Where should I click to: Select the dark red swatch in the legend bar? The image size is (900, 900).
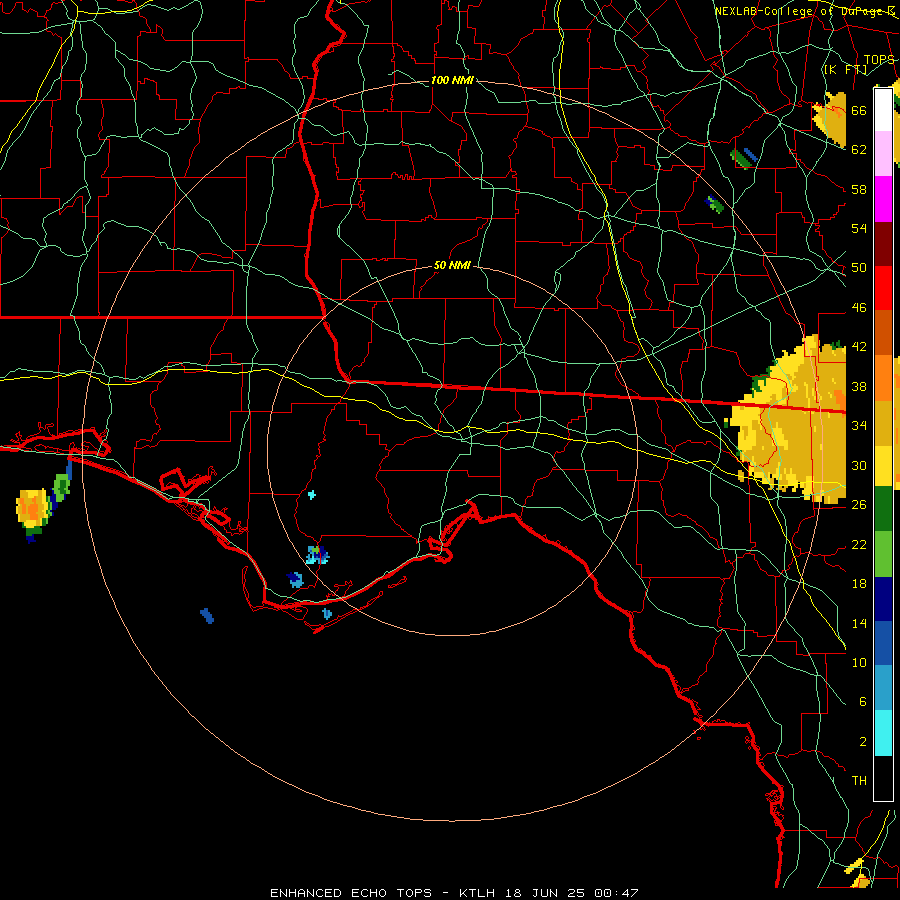(883, 245)
